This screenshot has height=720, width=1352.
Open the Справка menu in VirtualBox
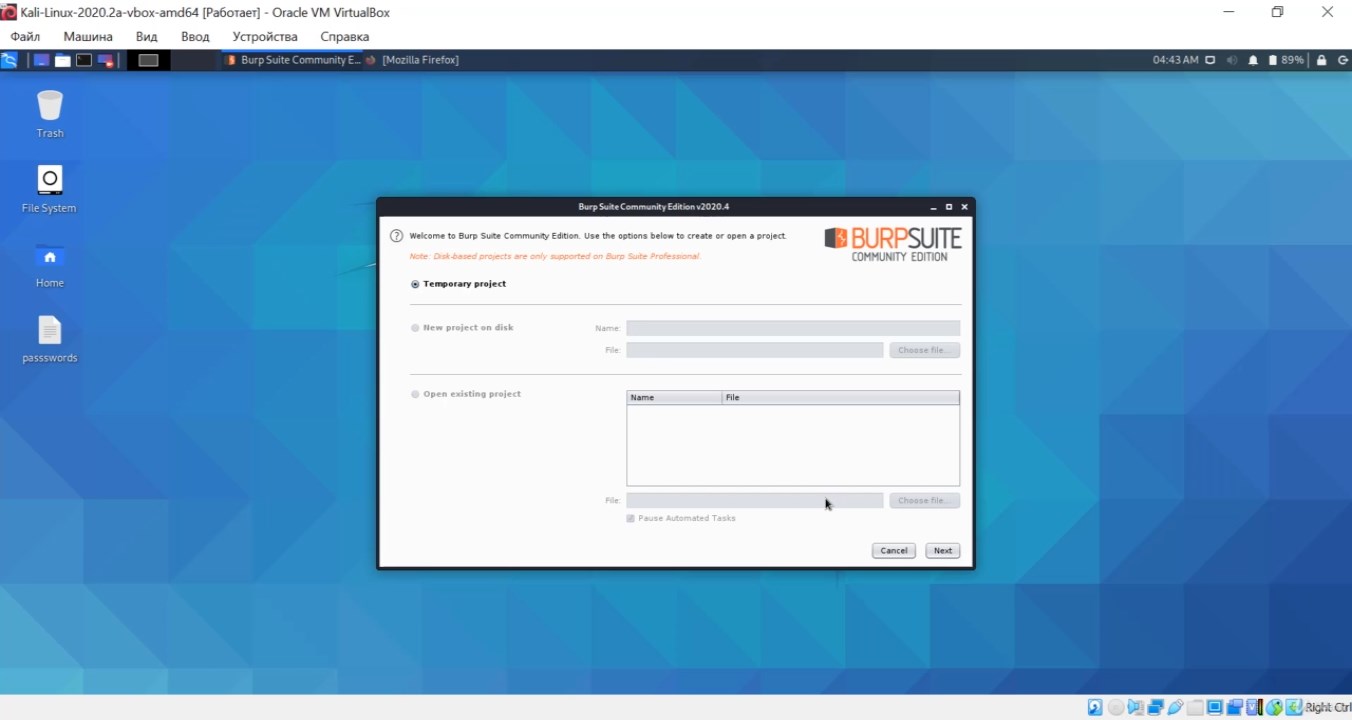pyautogui.click(x=345, y=37)
